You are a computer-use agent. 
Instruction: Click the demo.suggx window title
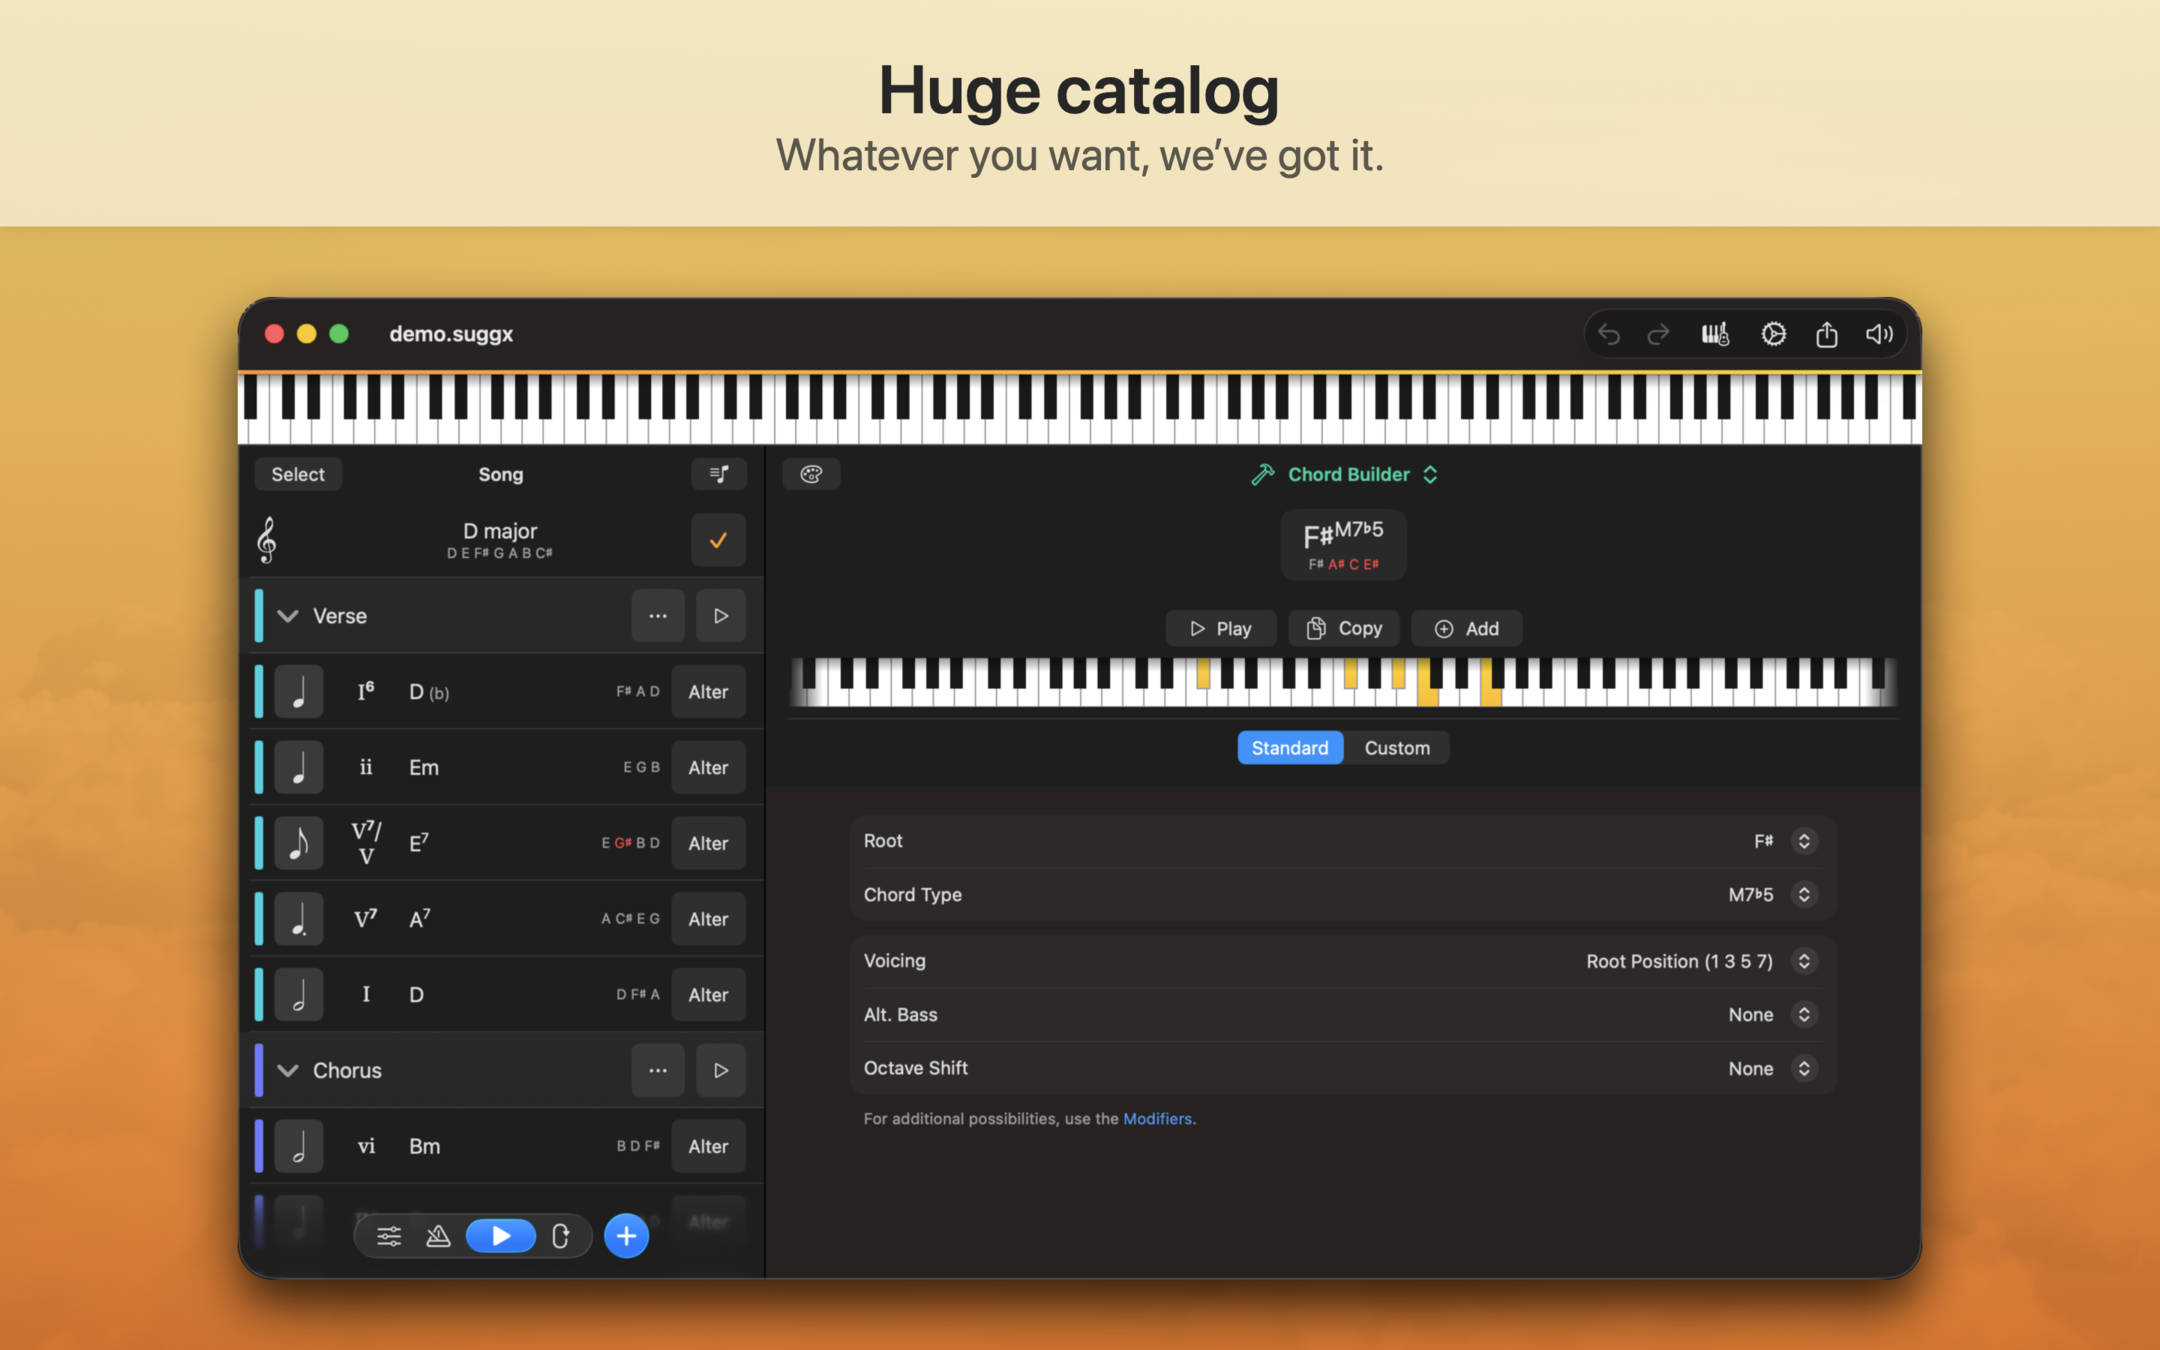[x=451, y=334]
